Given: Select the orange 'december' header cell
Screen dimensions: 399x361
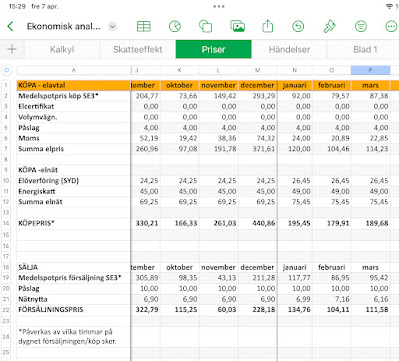Looking at the screenshot, I should click(257, 85).
